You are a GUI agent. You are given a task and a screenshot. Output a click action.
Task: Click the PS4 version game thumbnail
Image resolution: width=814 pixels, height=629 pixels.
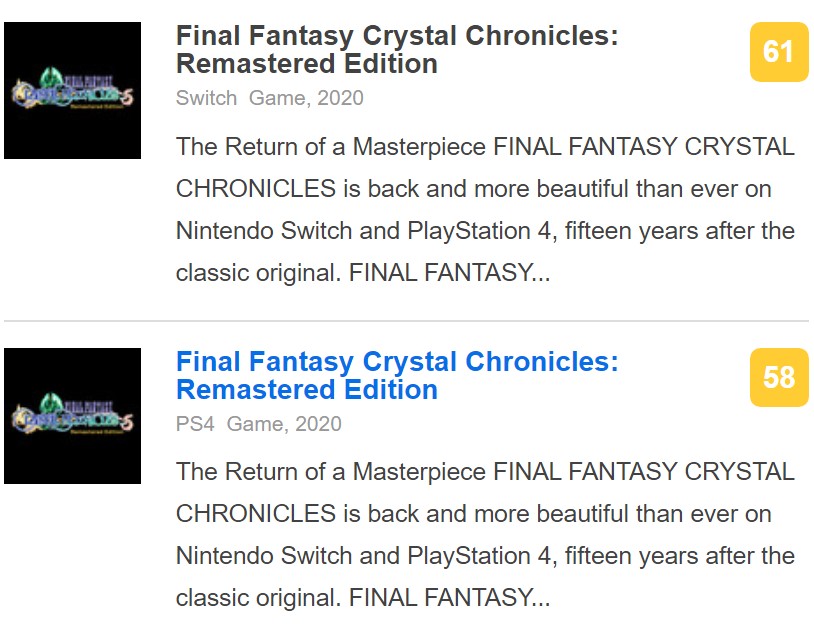point(72,416)
